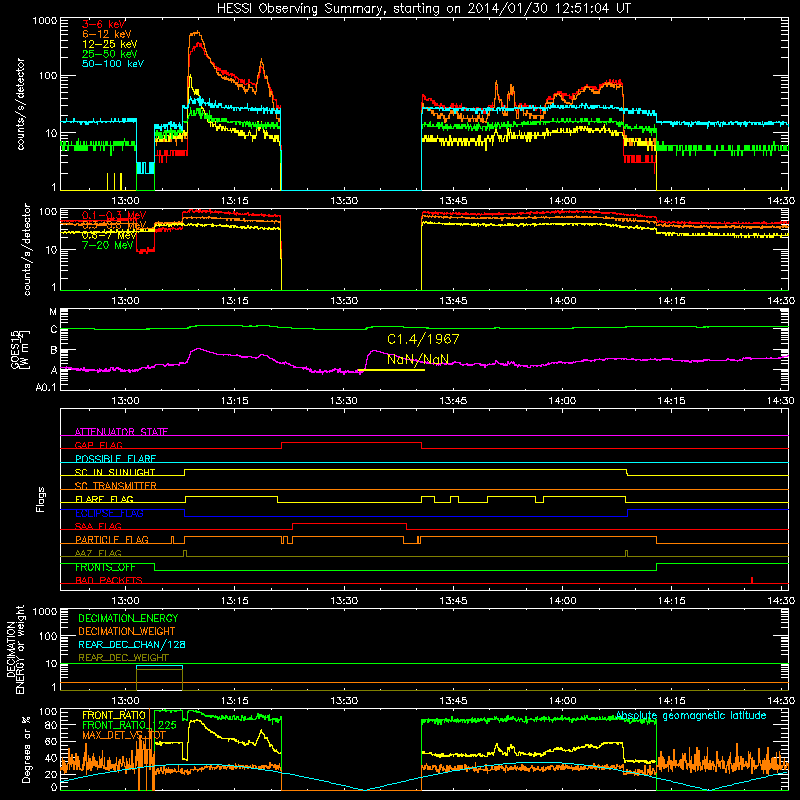Click the yellow flare interval bar under C1.4/1967

(391, 370)
